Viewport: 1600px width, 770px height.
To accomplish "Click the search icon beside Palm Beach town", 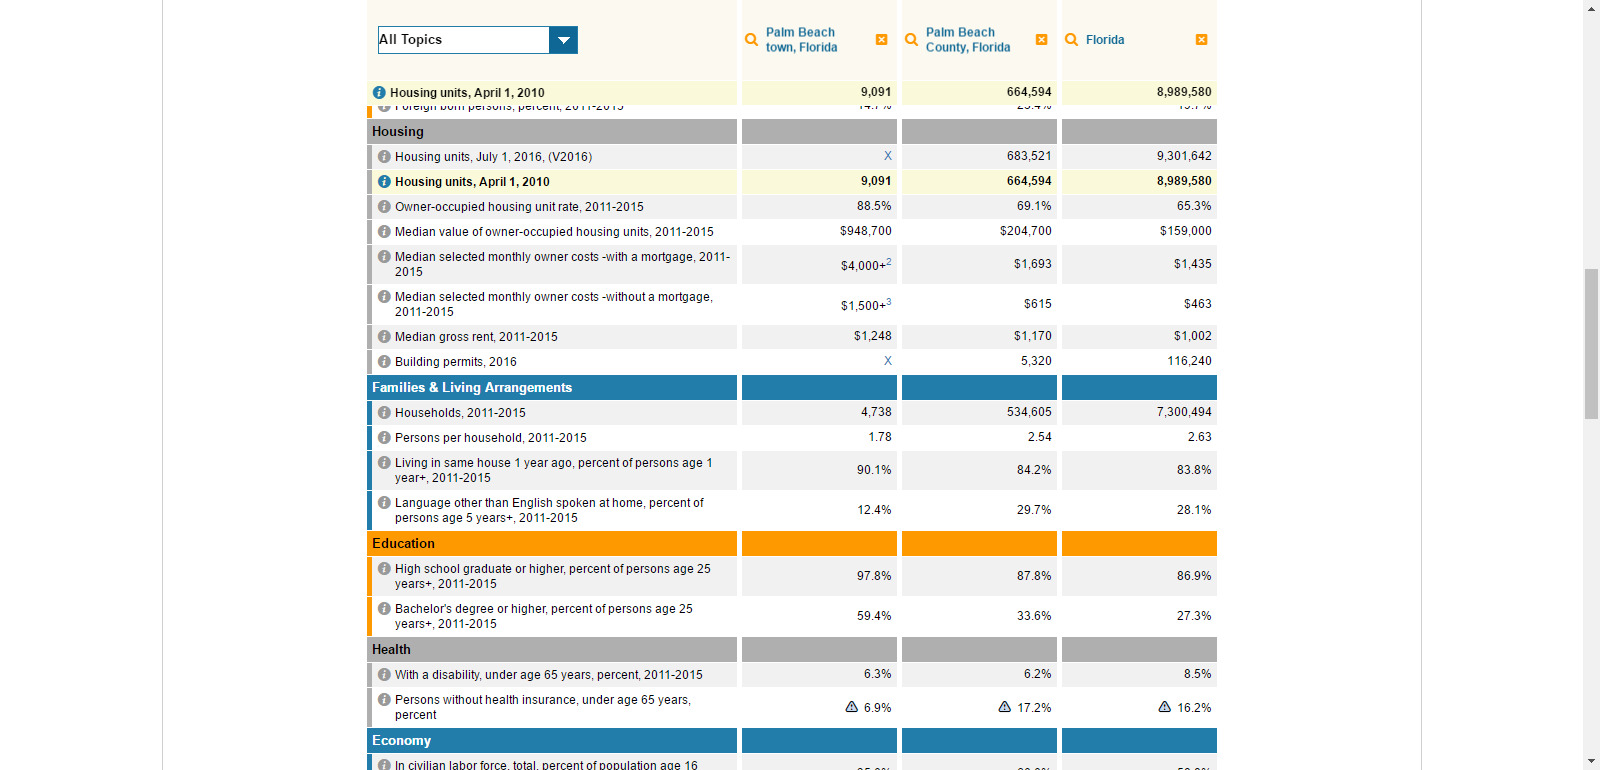I will click(x=751, y=40).
